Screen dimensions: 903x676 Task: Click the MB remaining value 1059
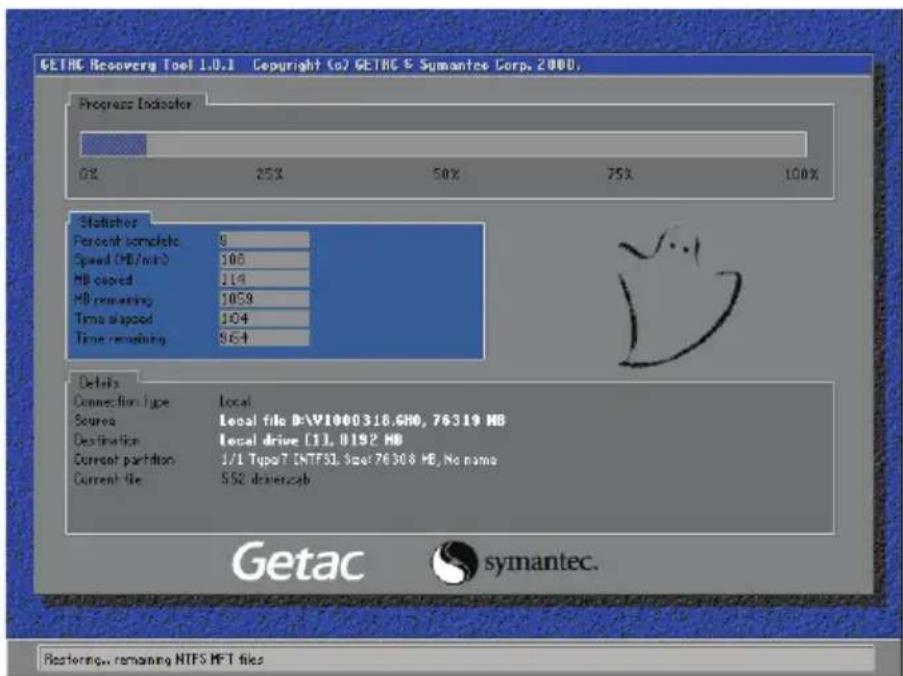[264, 299]
